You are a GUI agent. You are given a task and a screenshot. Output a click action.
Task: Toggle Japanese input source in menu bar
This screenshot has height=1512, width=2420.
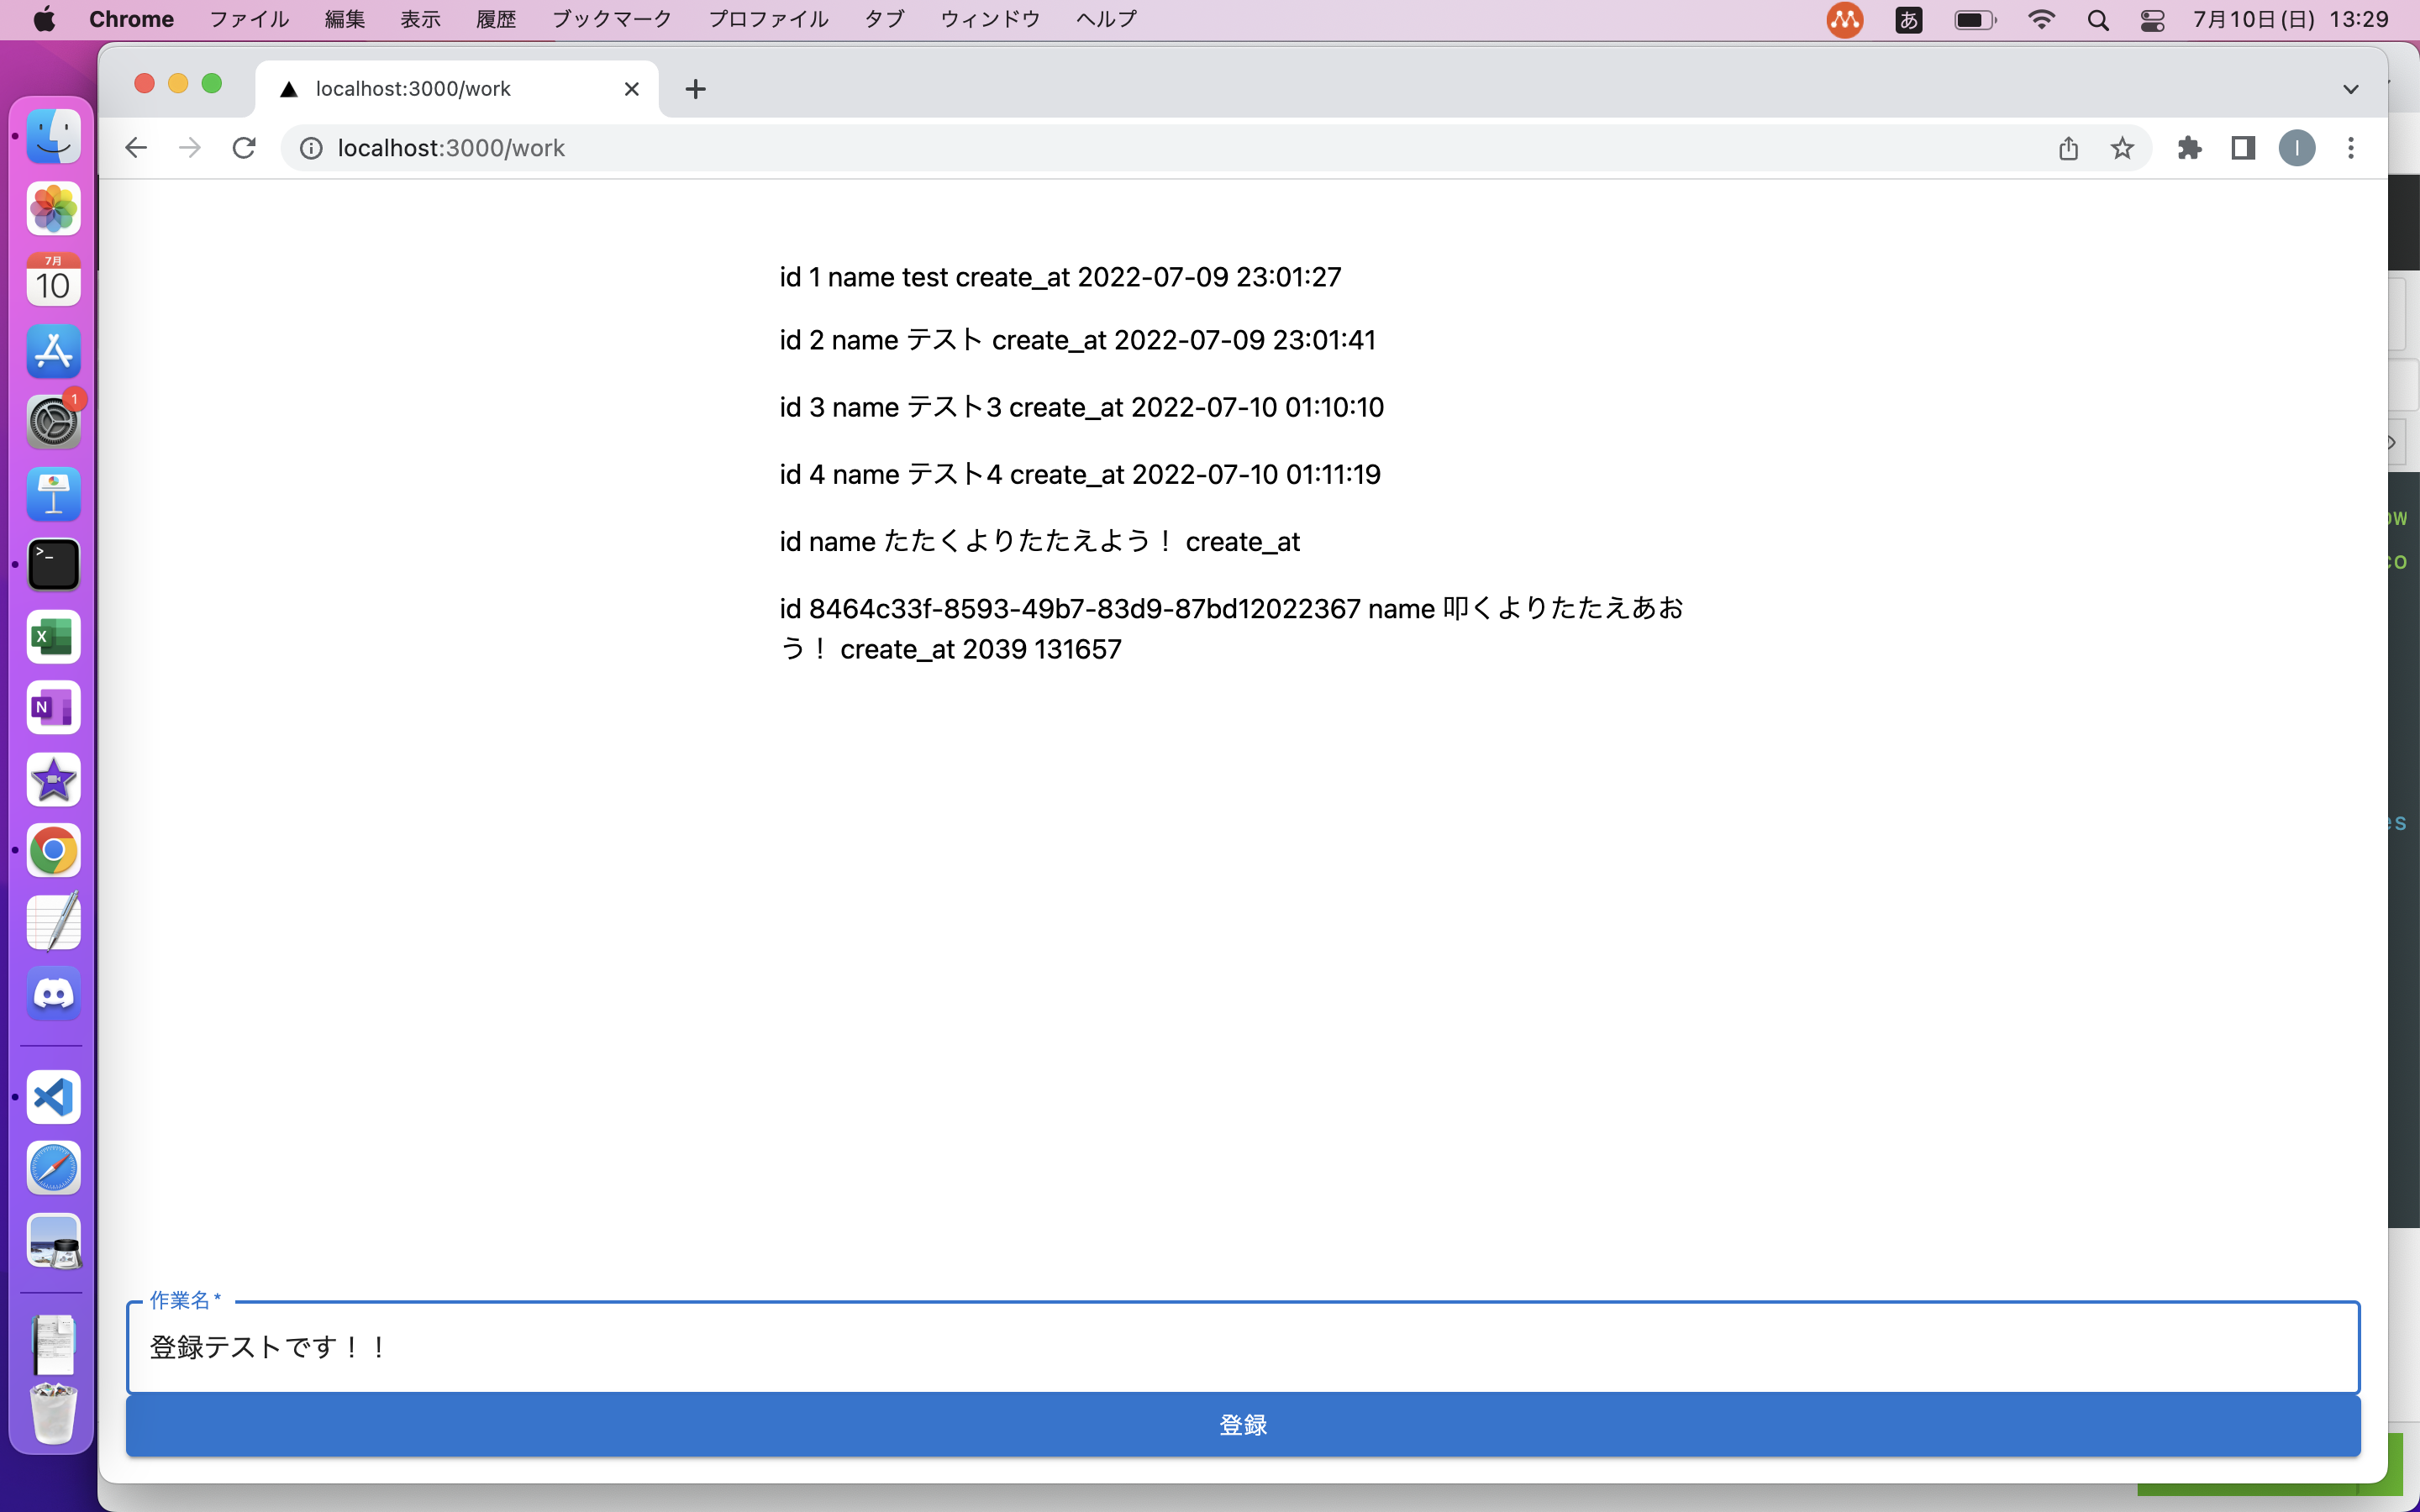1908,19
